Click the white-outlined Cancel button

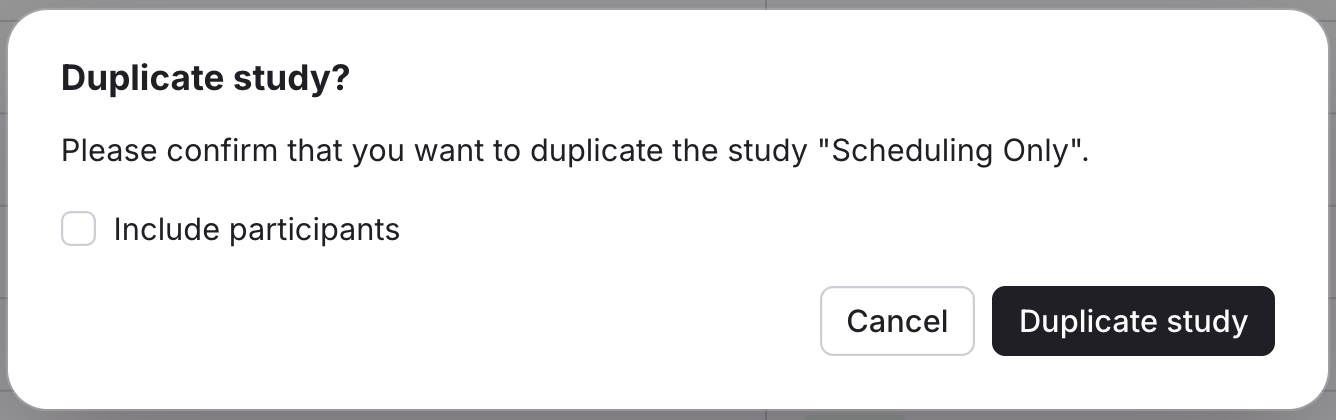[x=897, y=321]
